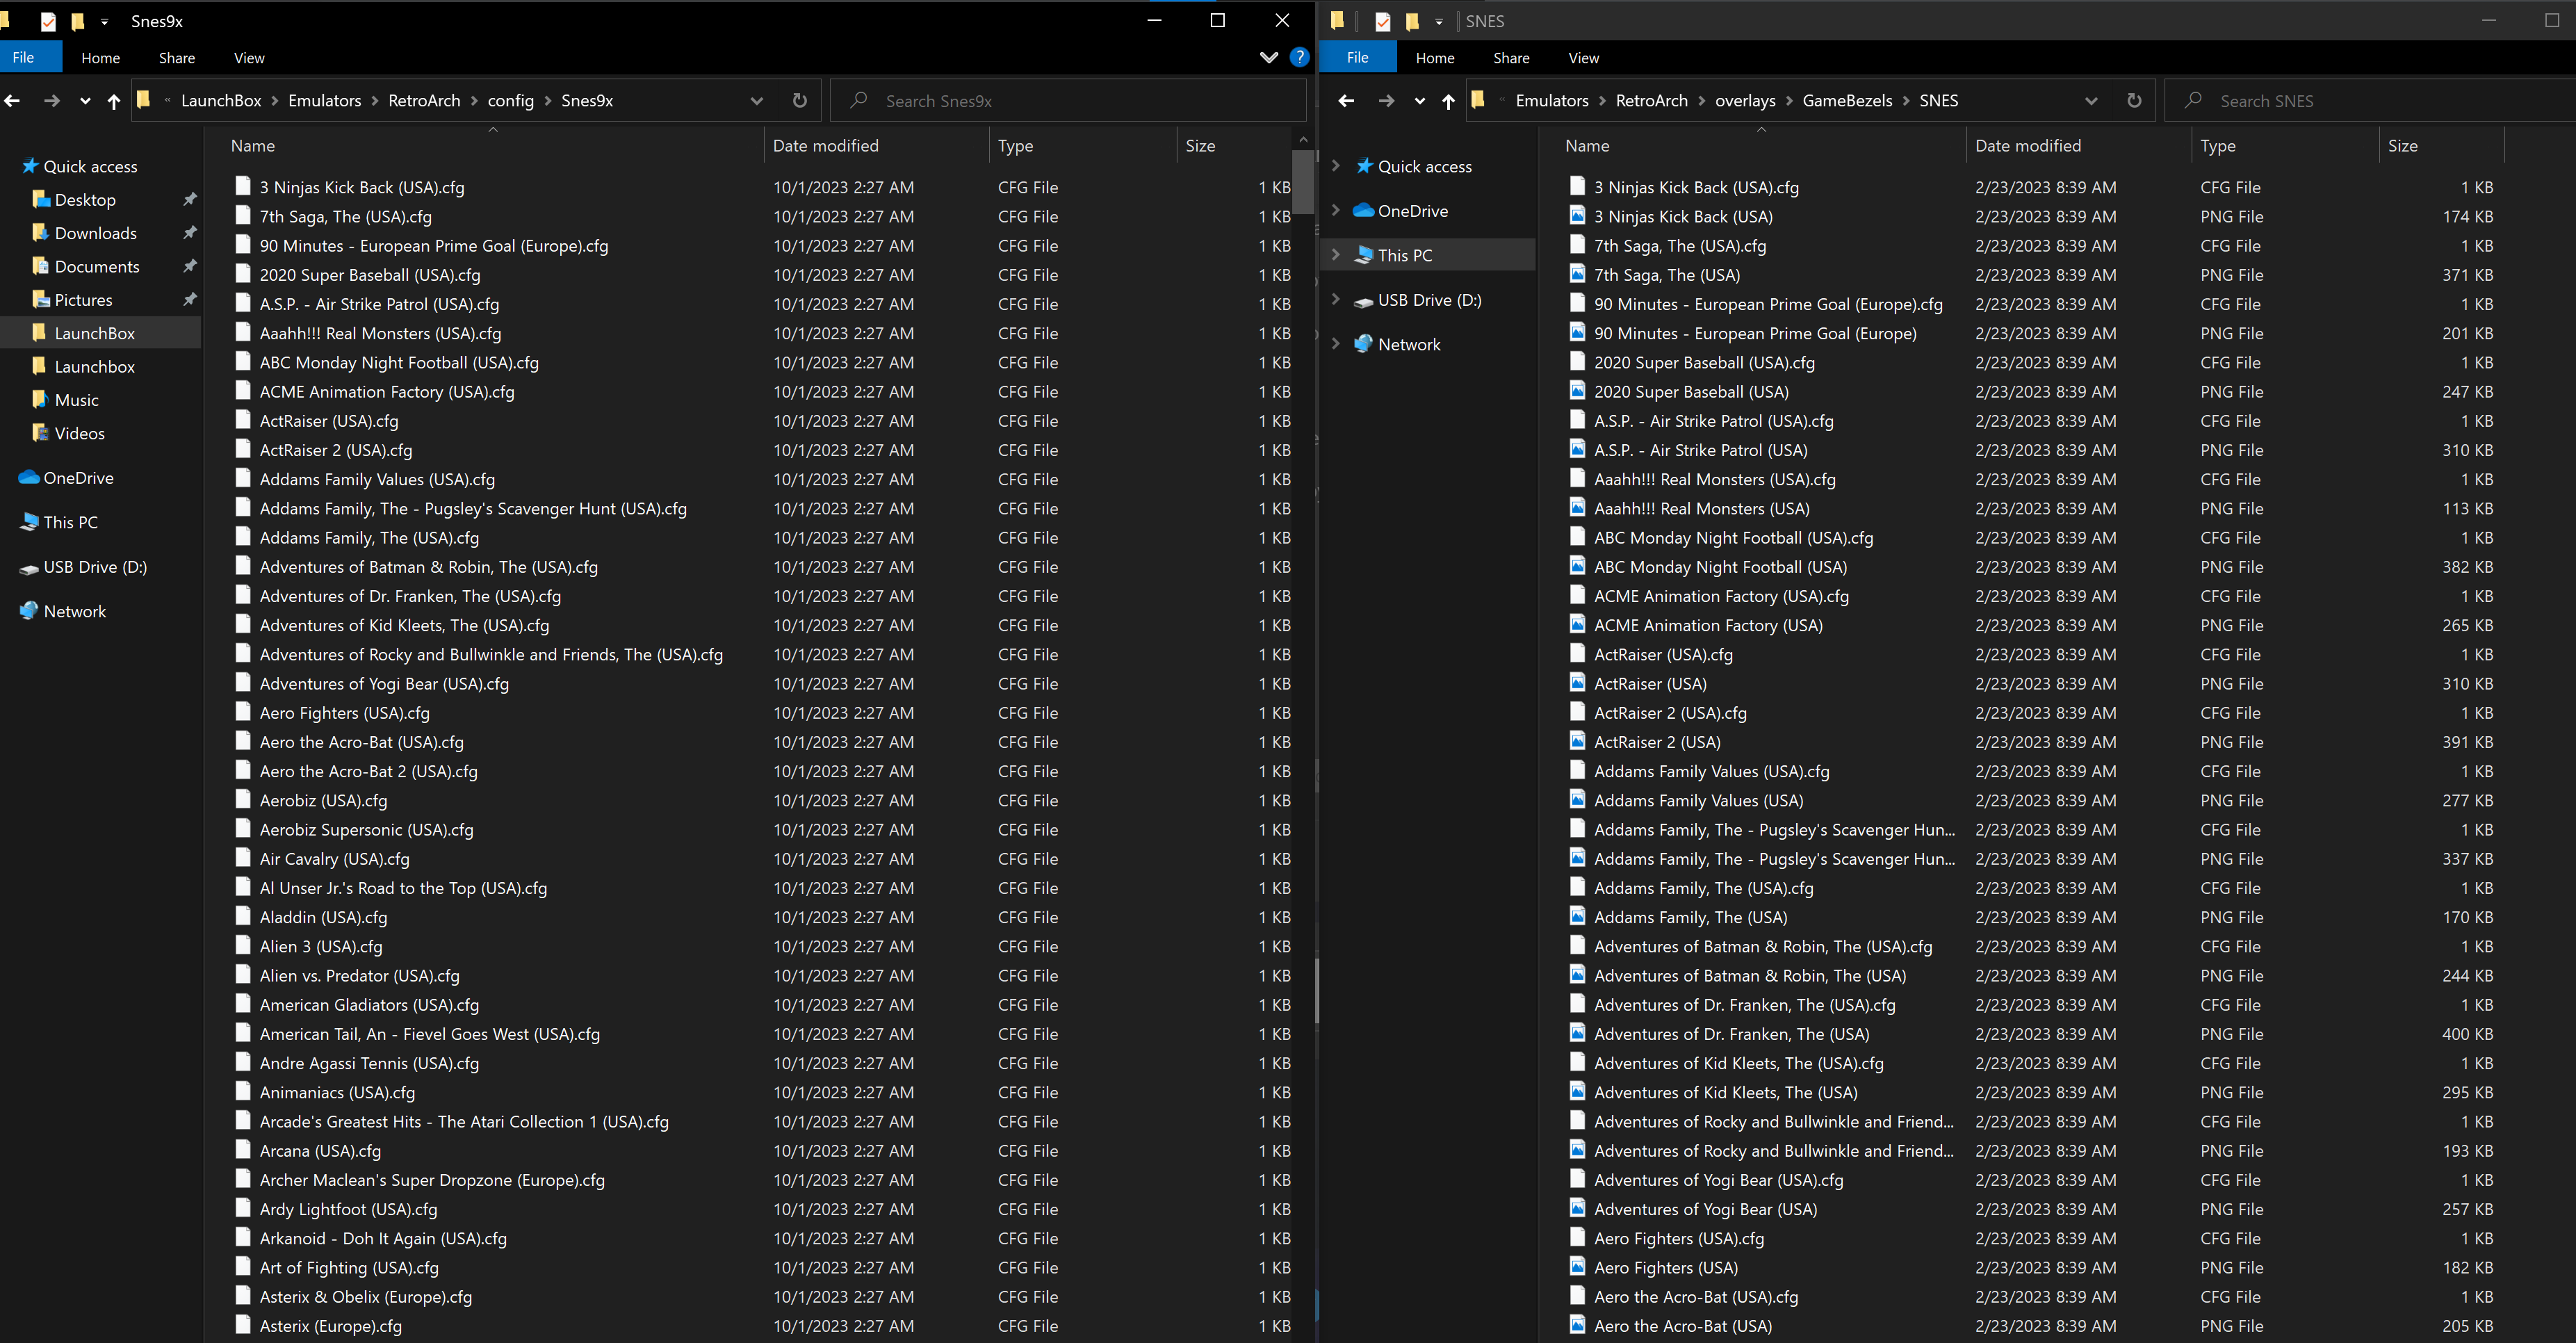Open Share tab in Snes9x window

[177, 58]
